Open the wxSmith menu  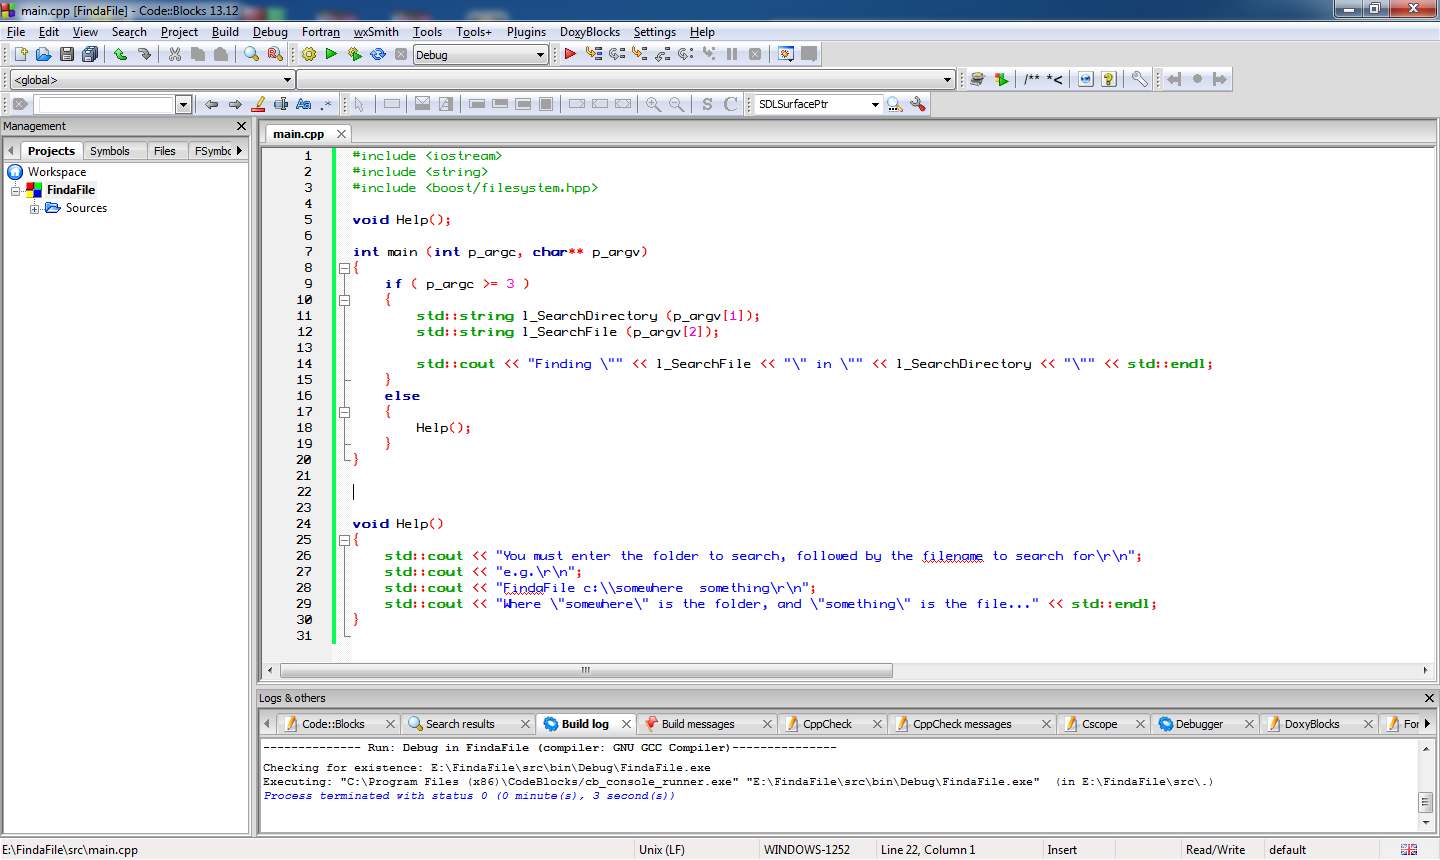point(376,32)
